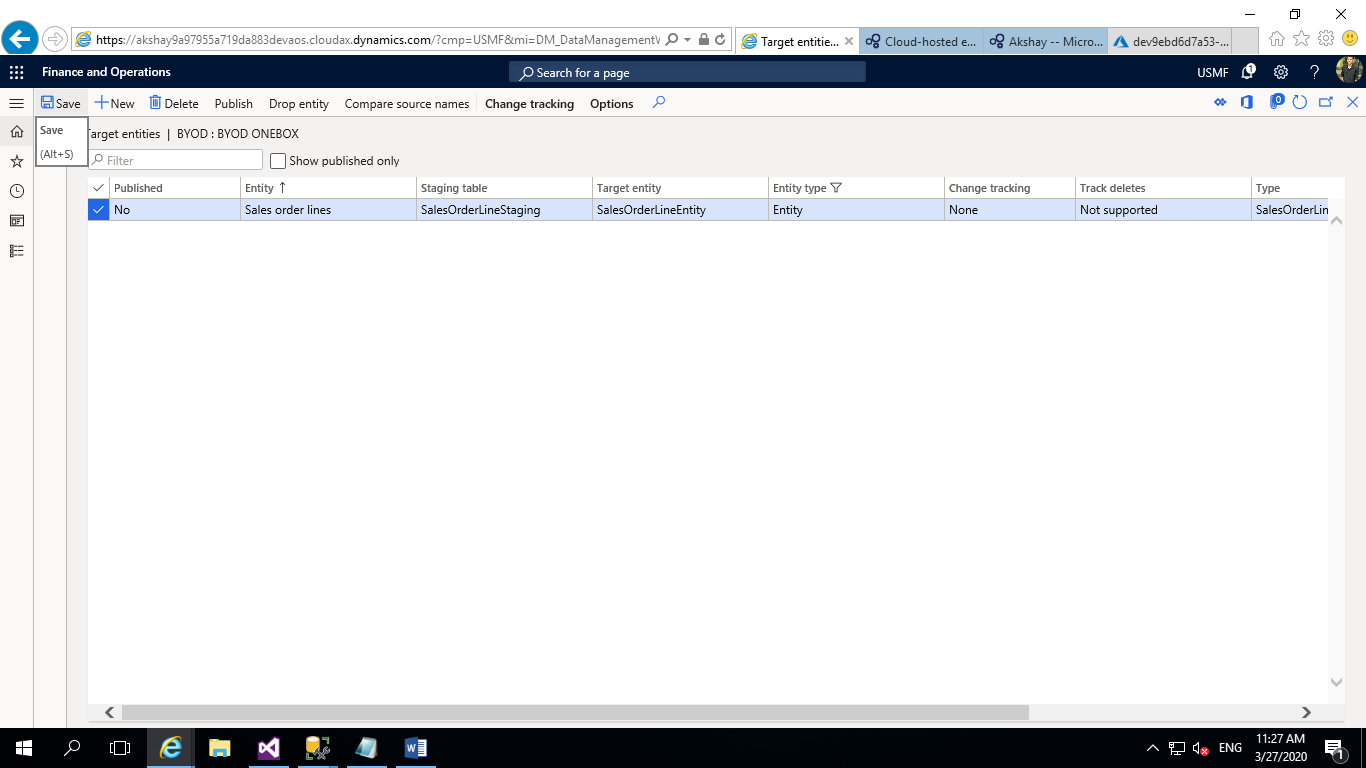Switch to dev9ebd6d7a53 browser tab

tap(1170, 41)
